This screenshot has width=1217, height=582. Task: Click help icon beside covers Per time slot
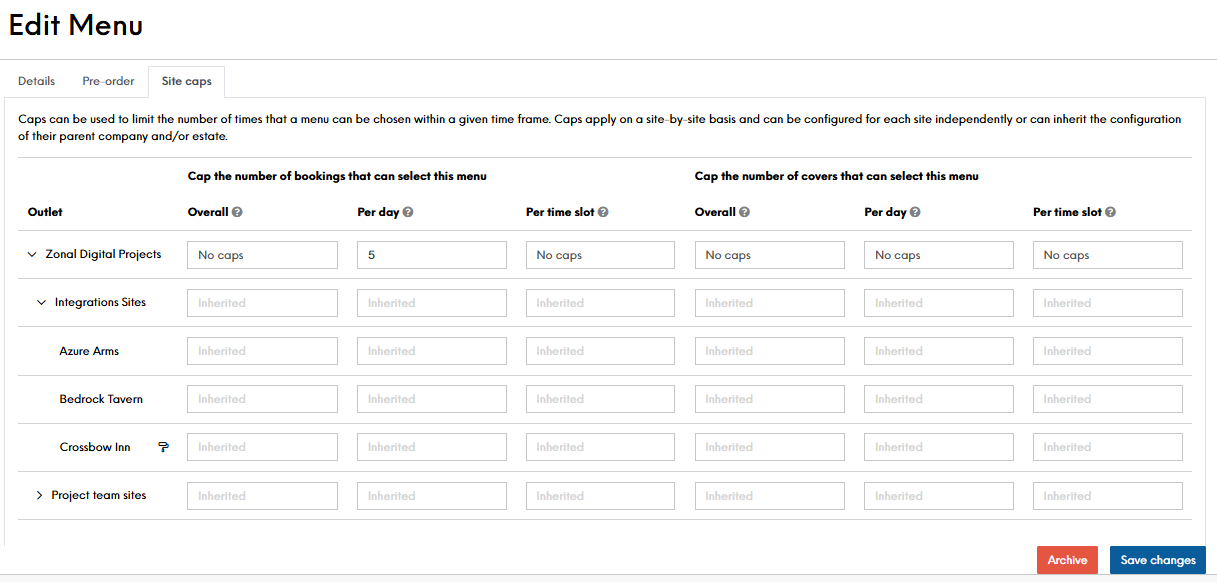pyautogui.click(x=1110, y=212)
